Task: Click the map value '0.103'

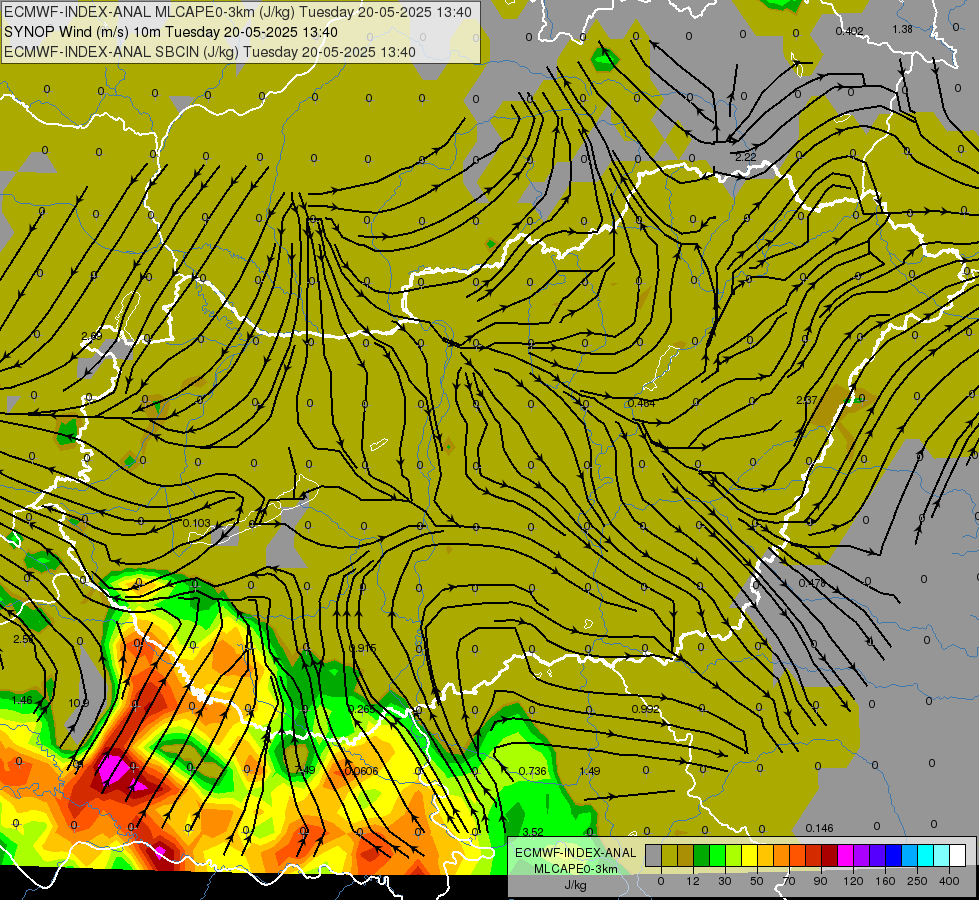Action: (197, 523)
